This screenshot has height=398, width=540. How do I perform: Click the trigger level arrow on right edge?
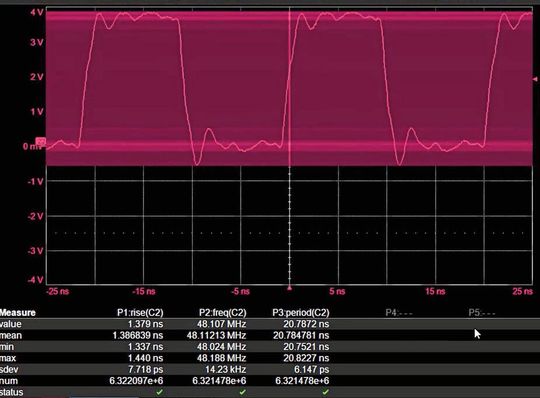click(535, 79)
